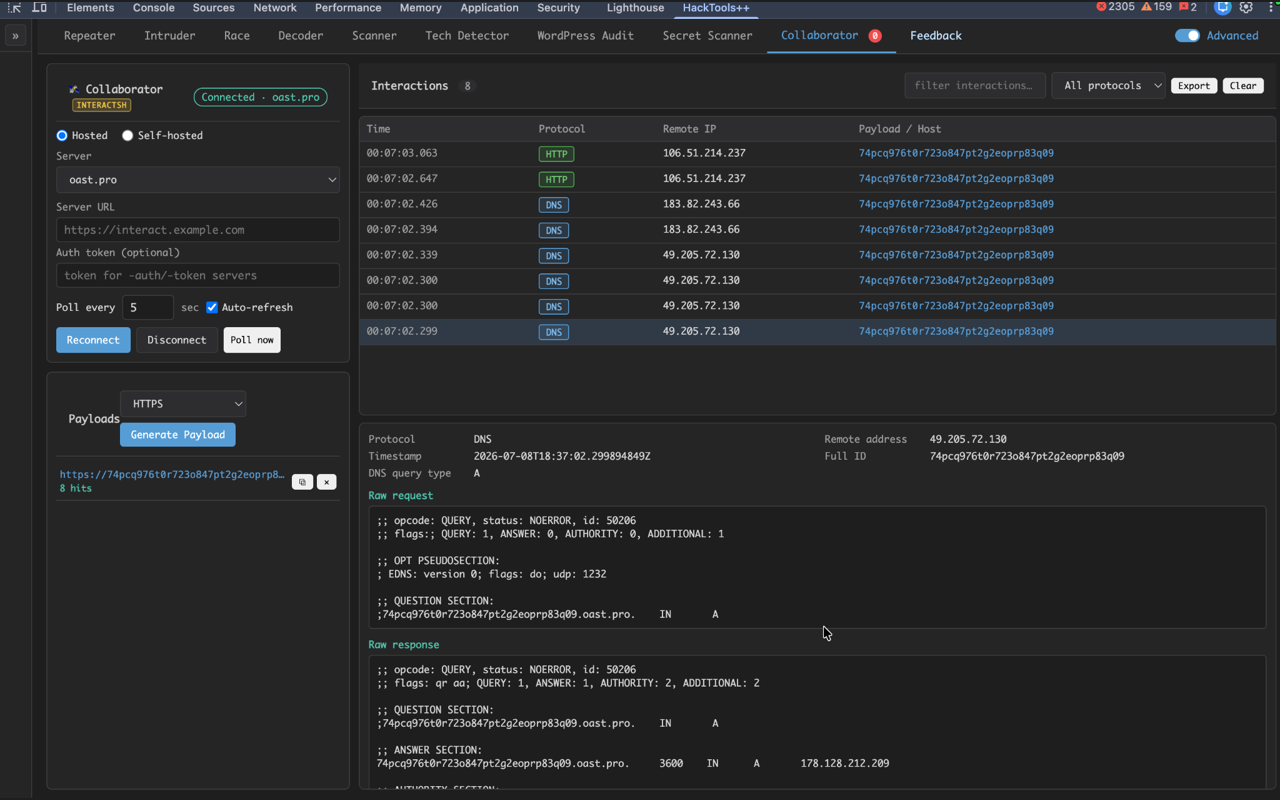The width and height of the screenshot is (1280, 800).
Task: Open DevTools settings gear
Action: (1246, 7)
